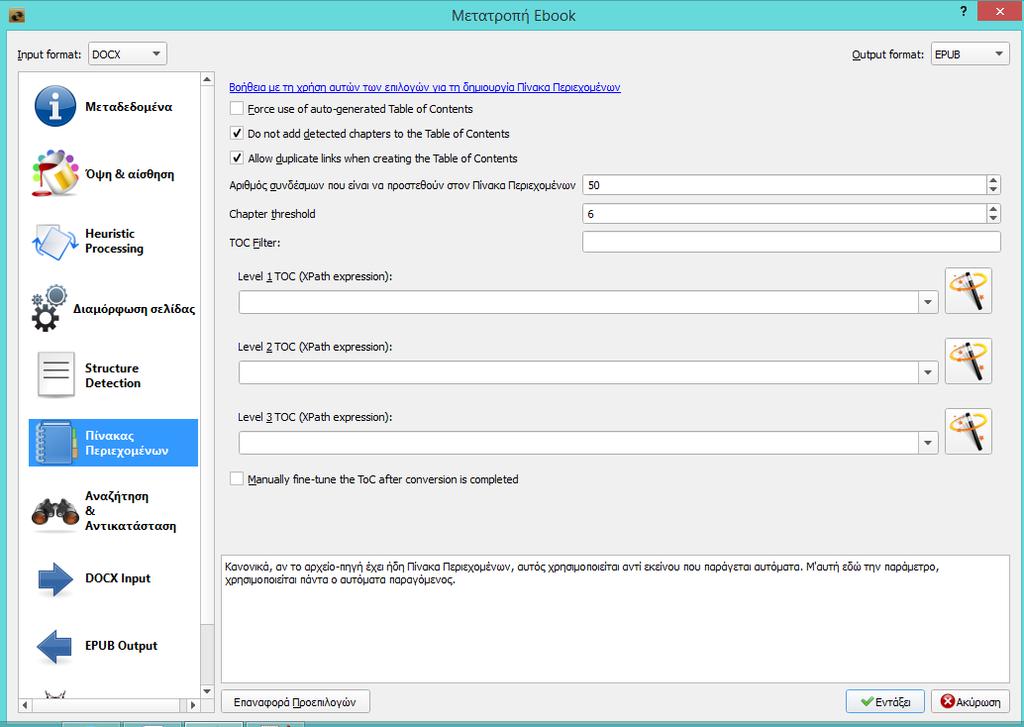Viewport: 1024px width, 727px height.
Task: Expand the Level 2 TOC XPath dropdown
Action: coord(927,372)
